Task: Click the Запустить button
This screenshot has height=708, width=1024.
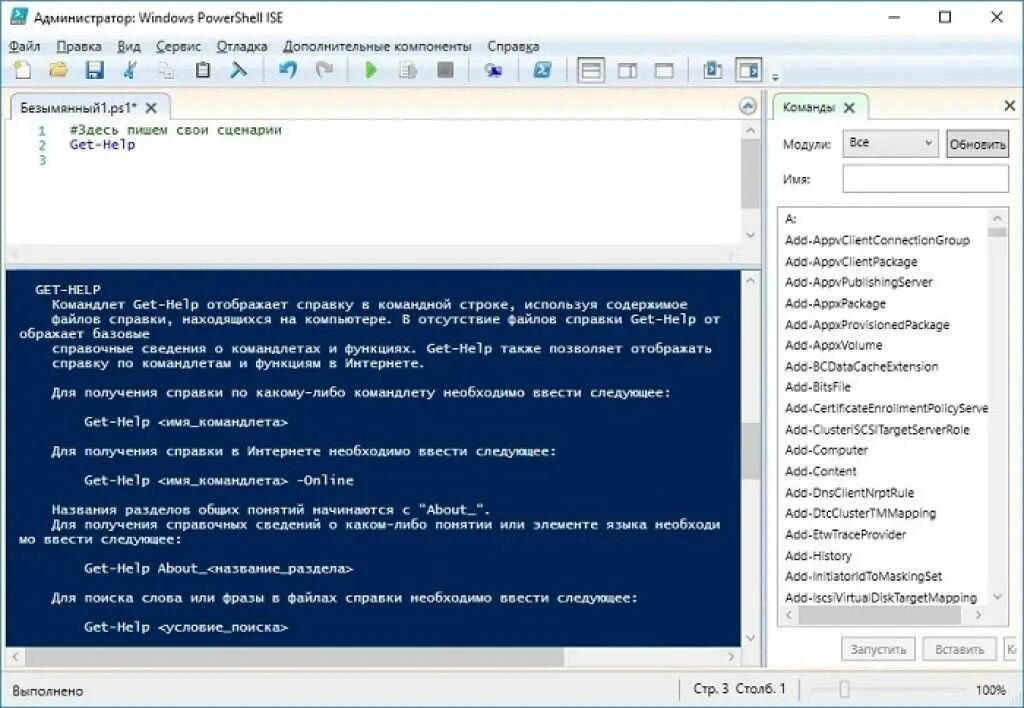Action: point(878,649)
